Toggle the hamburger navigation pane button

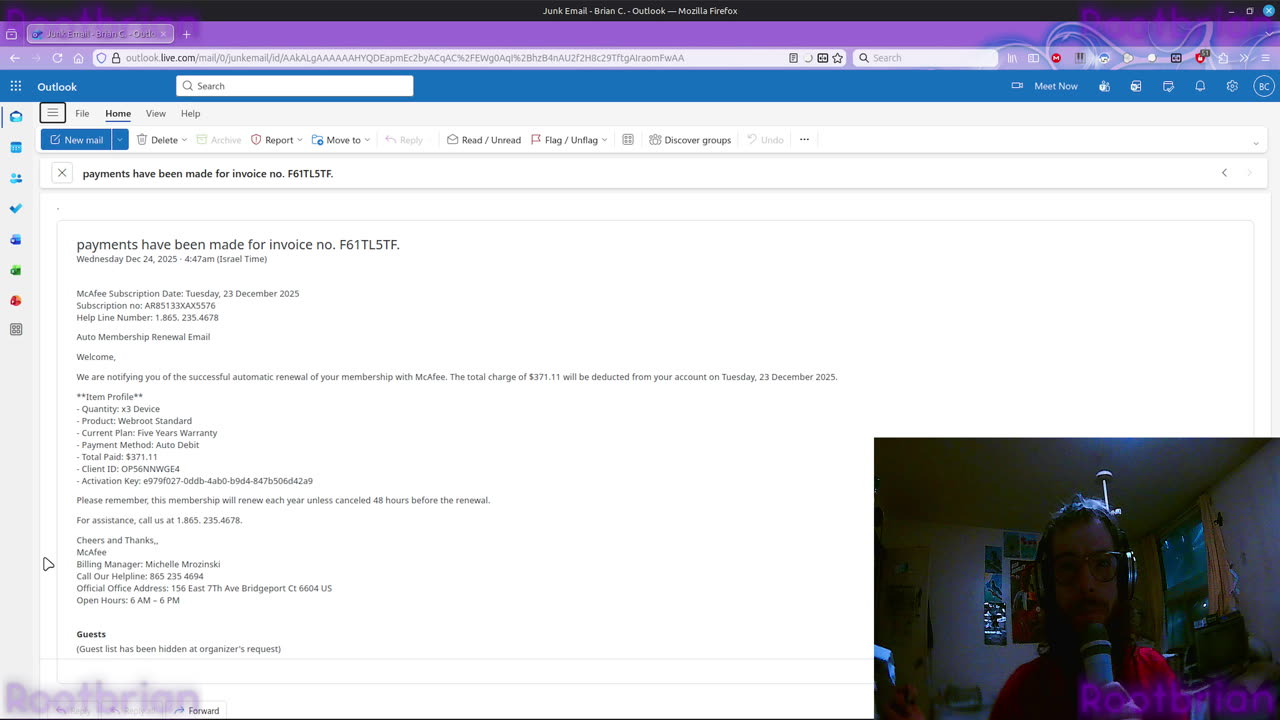tap(53, 113)
